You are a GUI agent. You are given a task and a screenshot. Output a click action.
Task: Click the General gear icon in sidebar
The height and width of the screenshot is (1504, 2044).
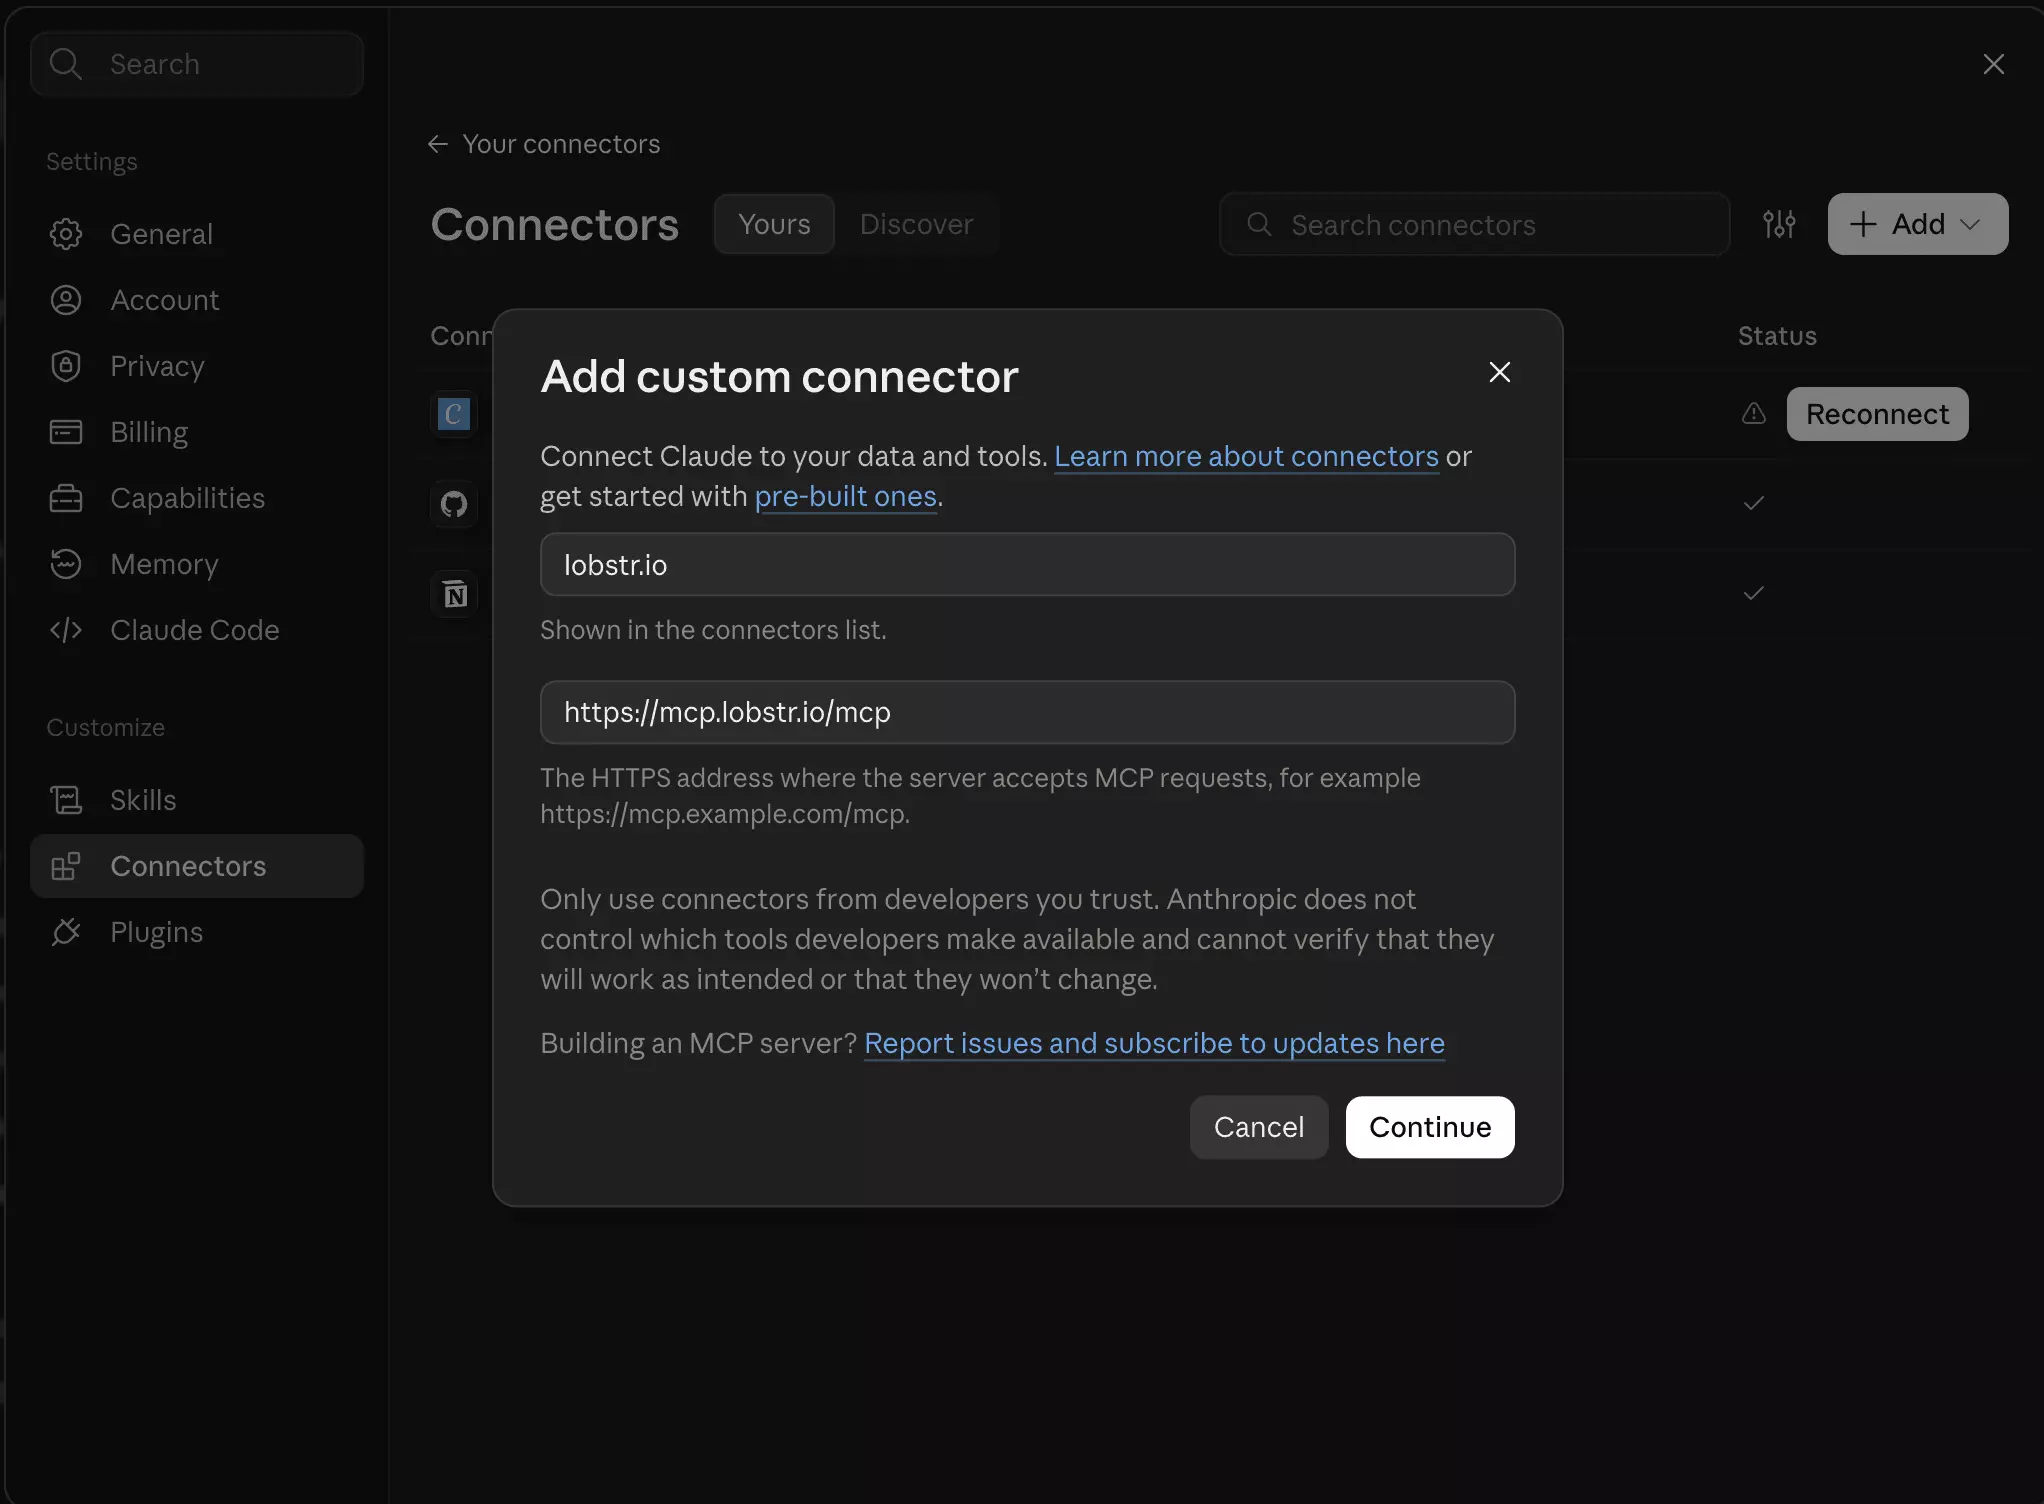(66, 234)
